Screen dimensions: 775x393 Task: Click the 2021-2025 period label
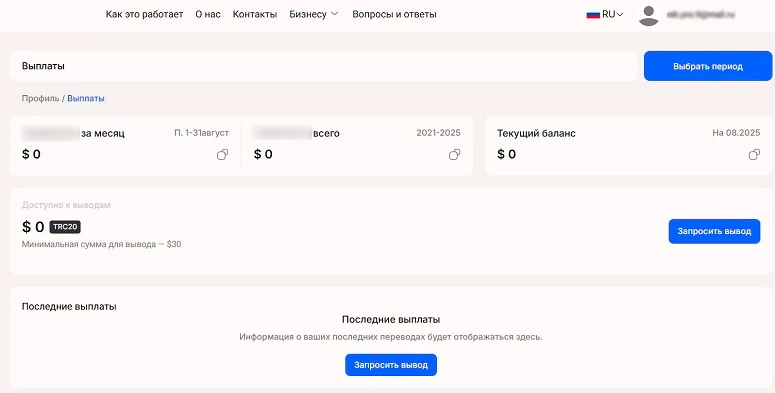coord(438,133)
